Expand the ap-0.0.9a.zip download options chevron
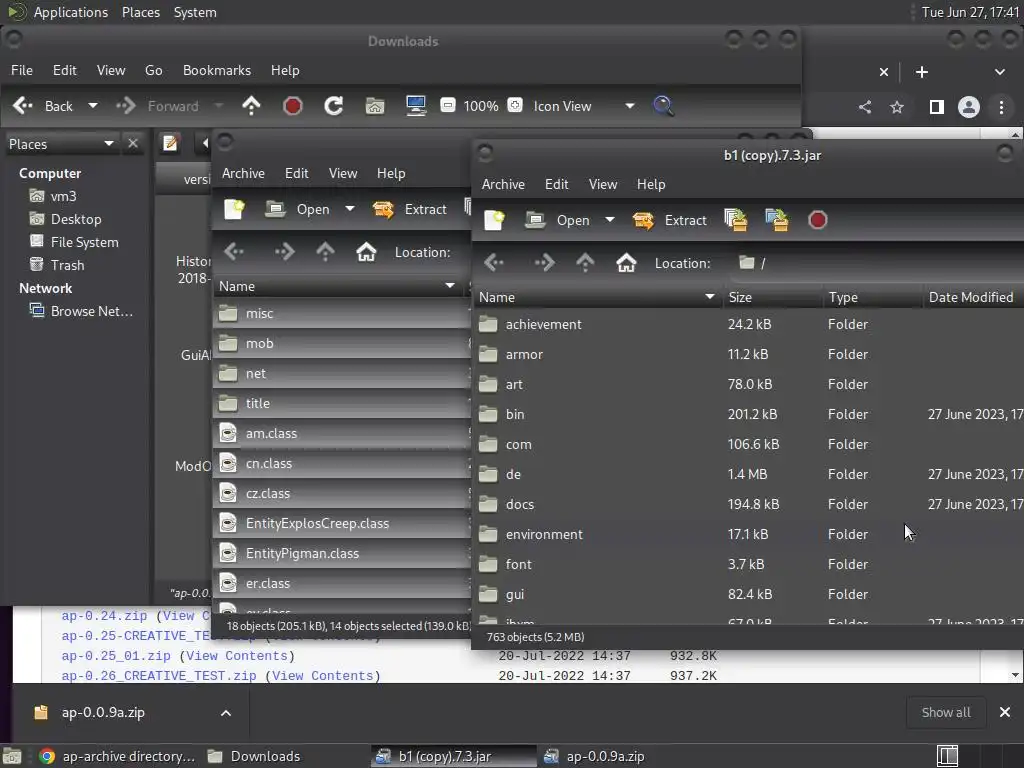This screenshot has width=1024, height=768. [226, 713]
